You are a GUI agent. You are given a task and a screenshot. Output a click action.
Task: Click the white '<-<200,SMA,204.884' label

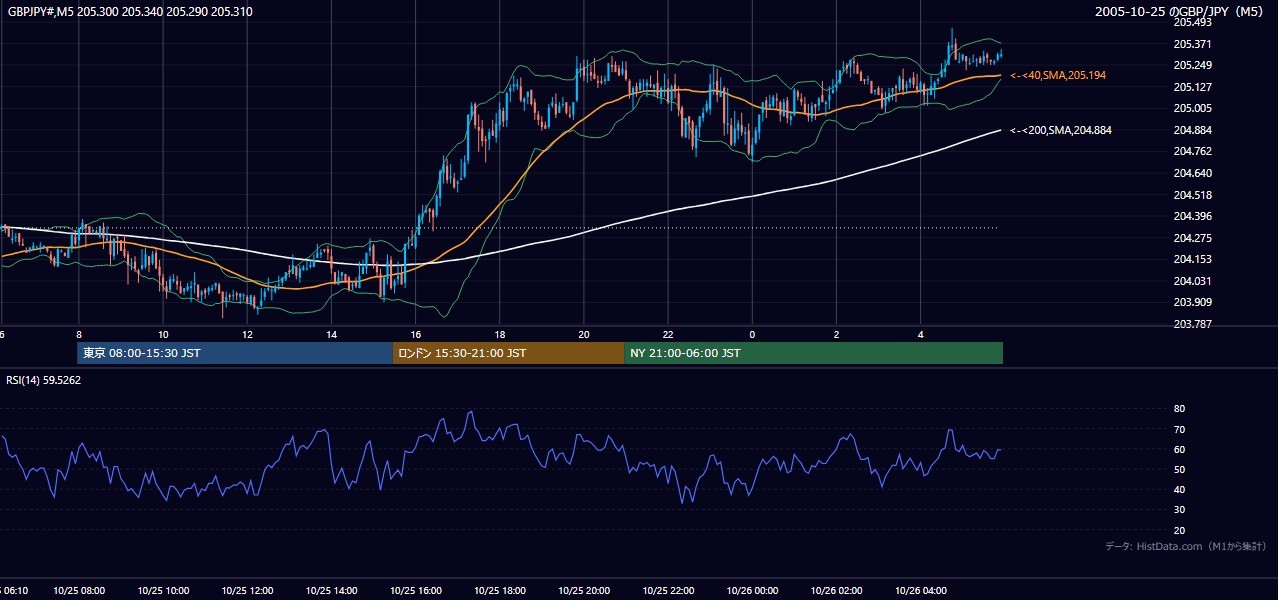pyautogui.click(x=1061, y=130)
